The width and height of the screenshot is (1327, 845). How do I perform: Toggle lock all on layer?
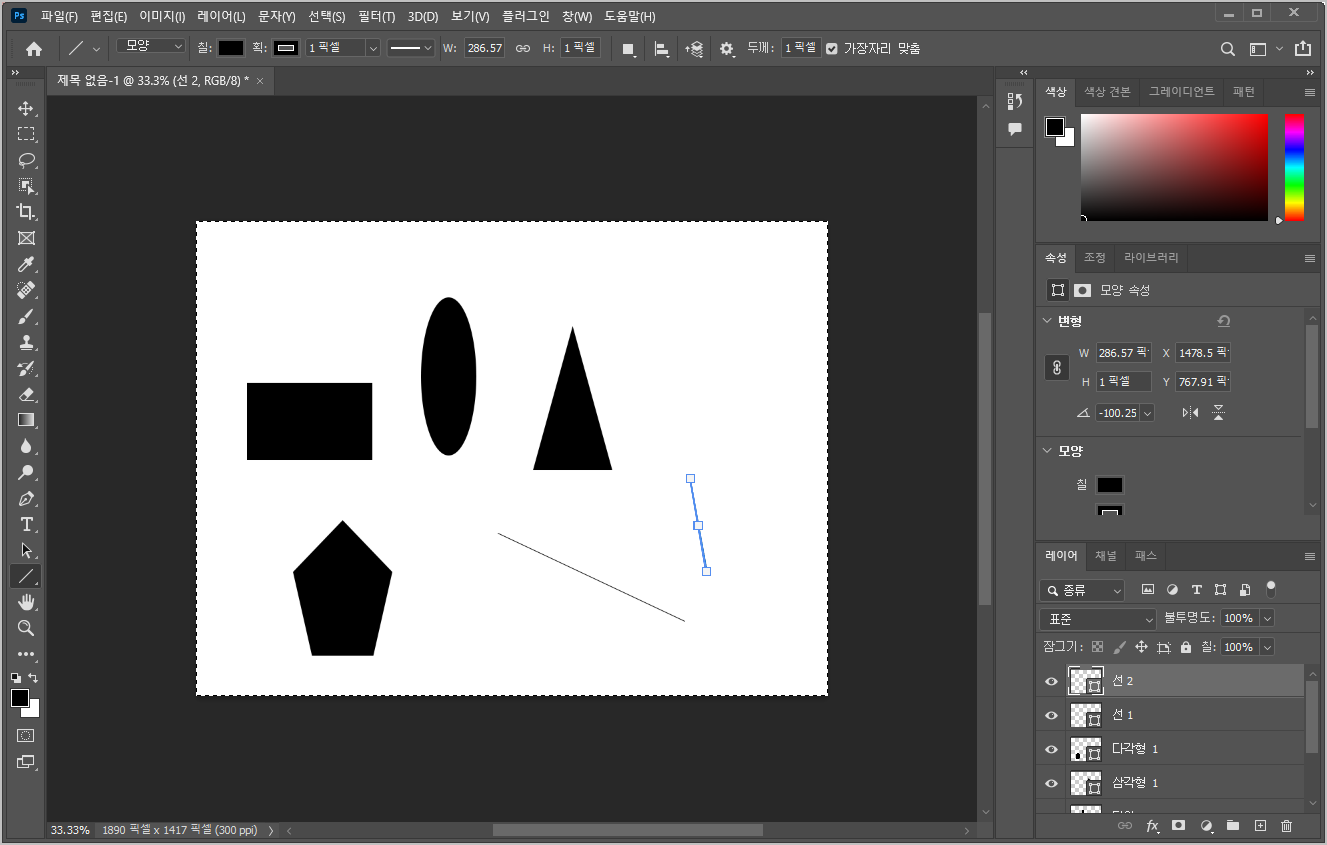[x=1186, y=647]
